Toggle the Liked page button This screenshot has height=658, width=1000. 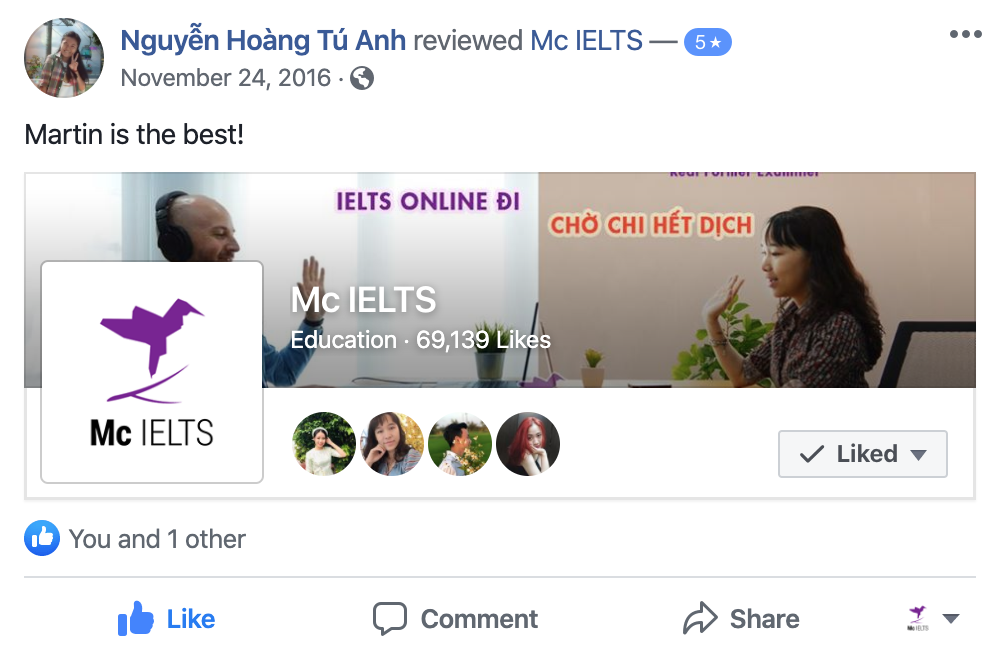[862, 454]
